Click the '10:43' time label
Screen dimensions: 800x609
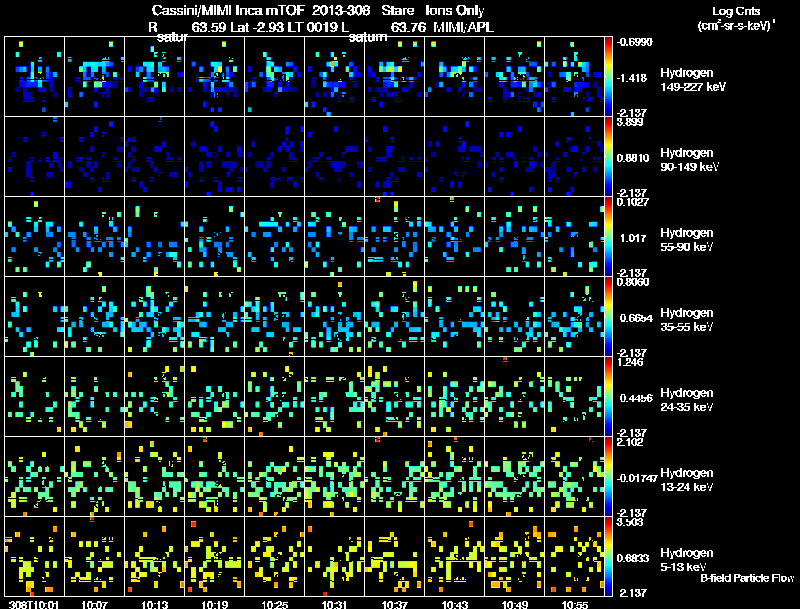click(455, 605)
